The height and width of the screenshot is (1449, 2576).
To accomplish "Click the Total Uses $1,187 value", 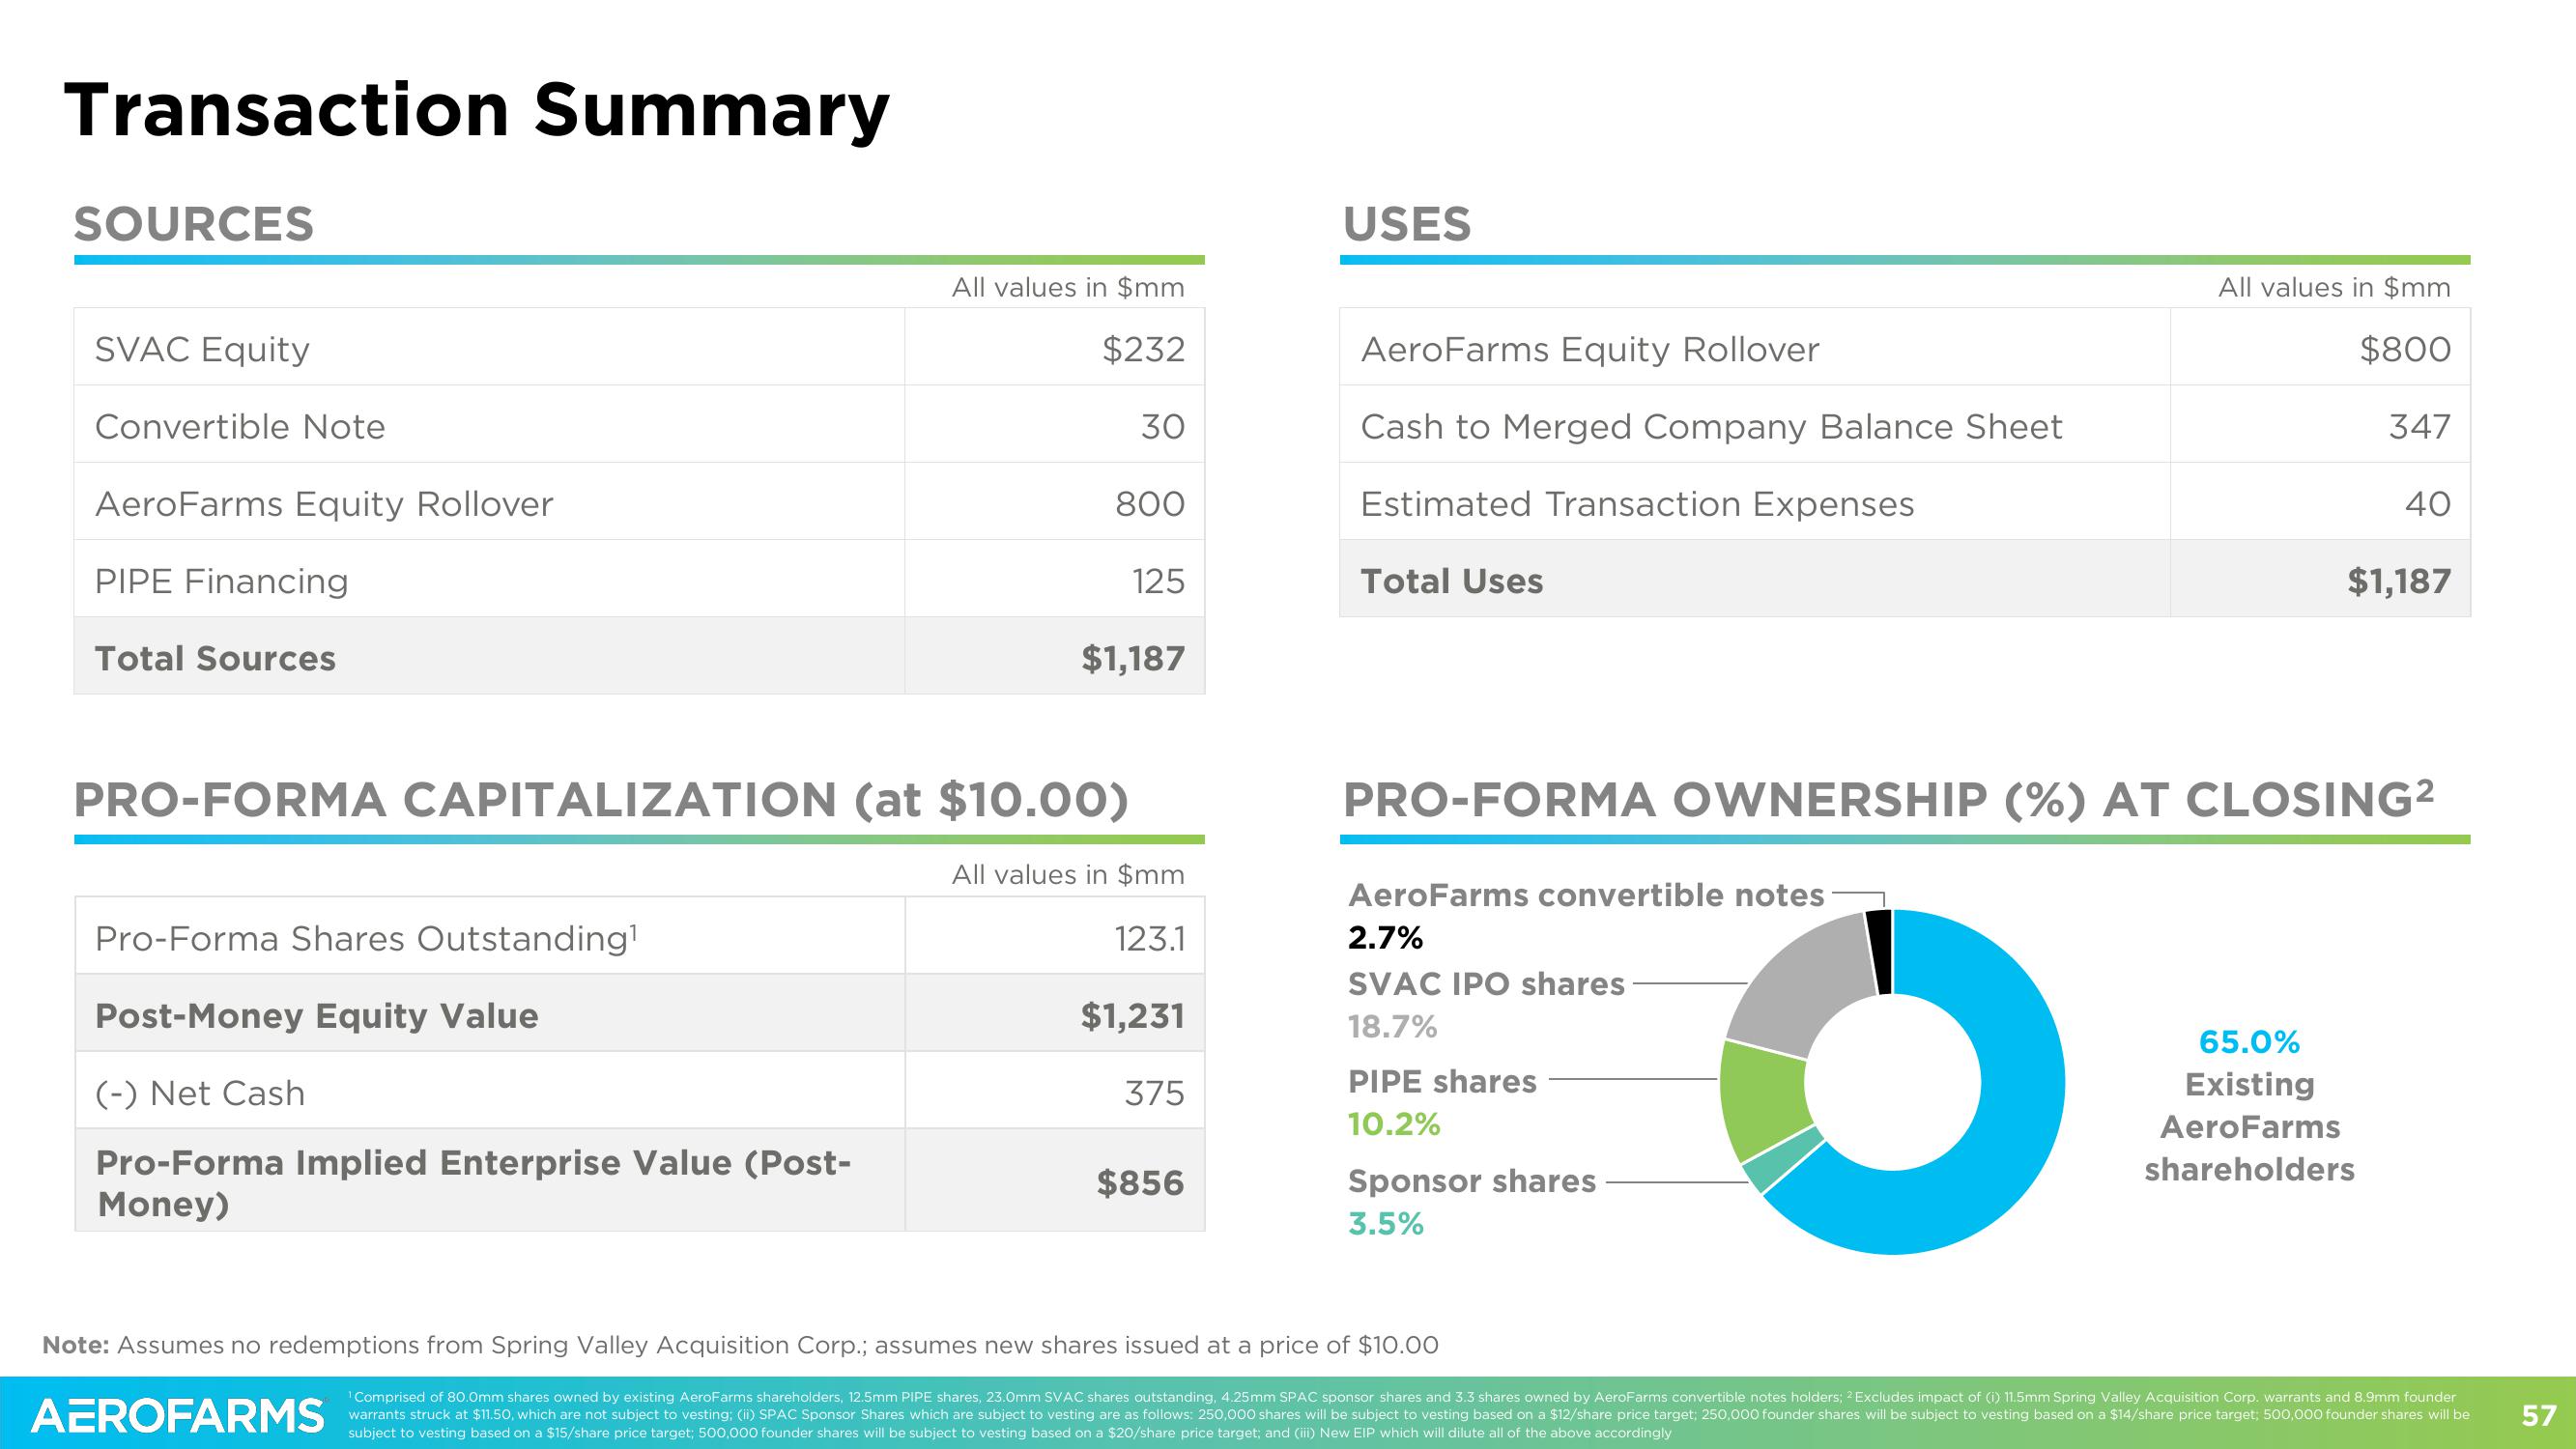I will 2400,581.
